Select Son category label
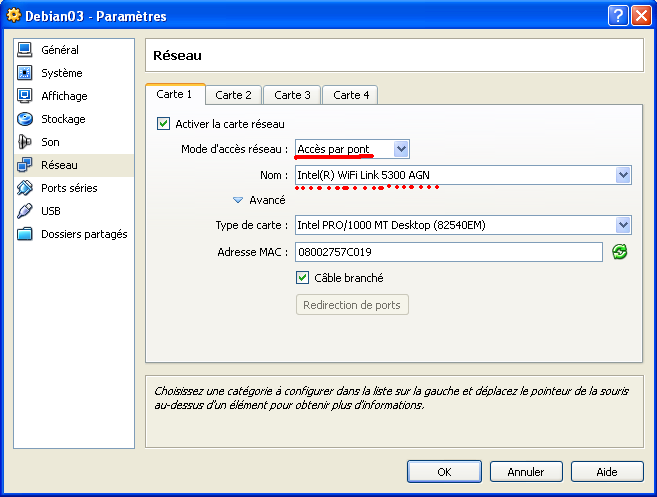Image resolution: width=657 pixels, height=497 pixels. point(50,142)
